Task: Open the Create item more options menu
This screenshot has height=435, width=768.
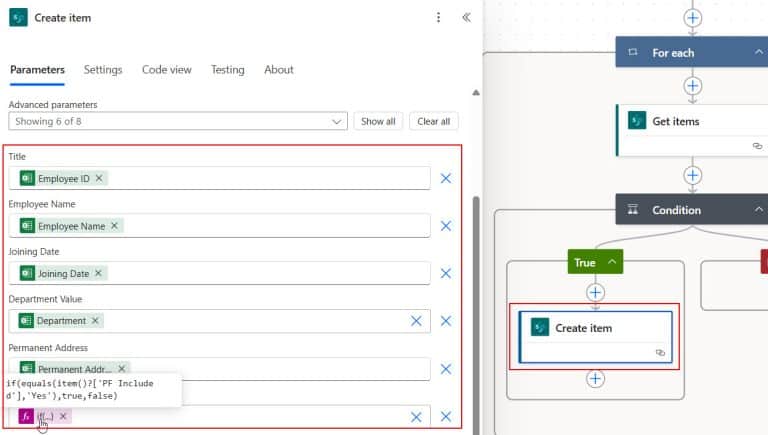Action: pyautogui.click(x=438, y=18)
